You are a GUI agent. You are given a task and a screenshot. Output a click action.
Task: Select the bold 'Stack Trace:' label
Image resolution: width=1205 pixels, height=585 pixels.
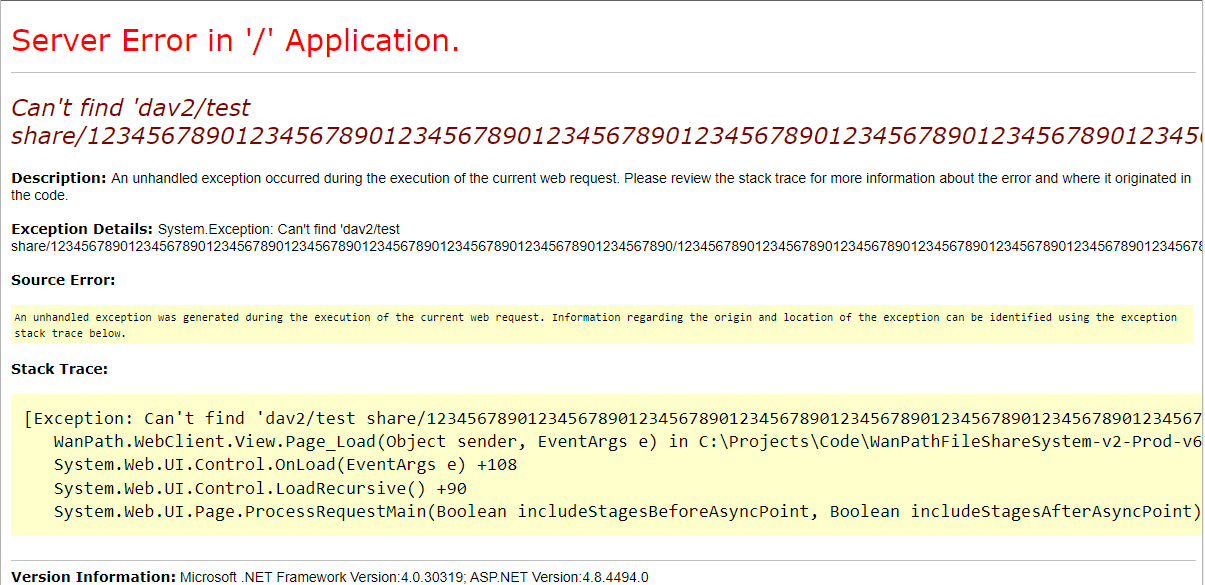59,369
